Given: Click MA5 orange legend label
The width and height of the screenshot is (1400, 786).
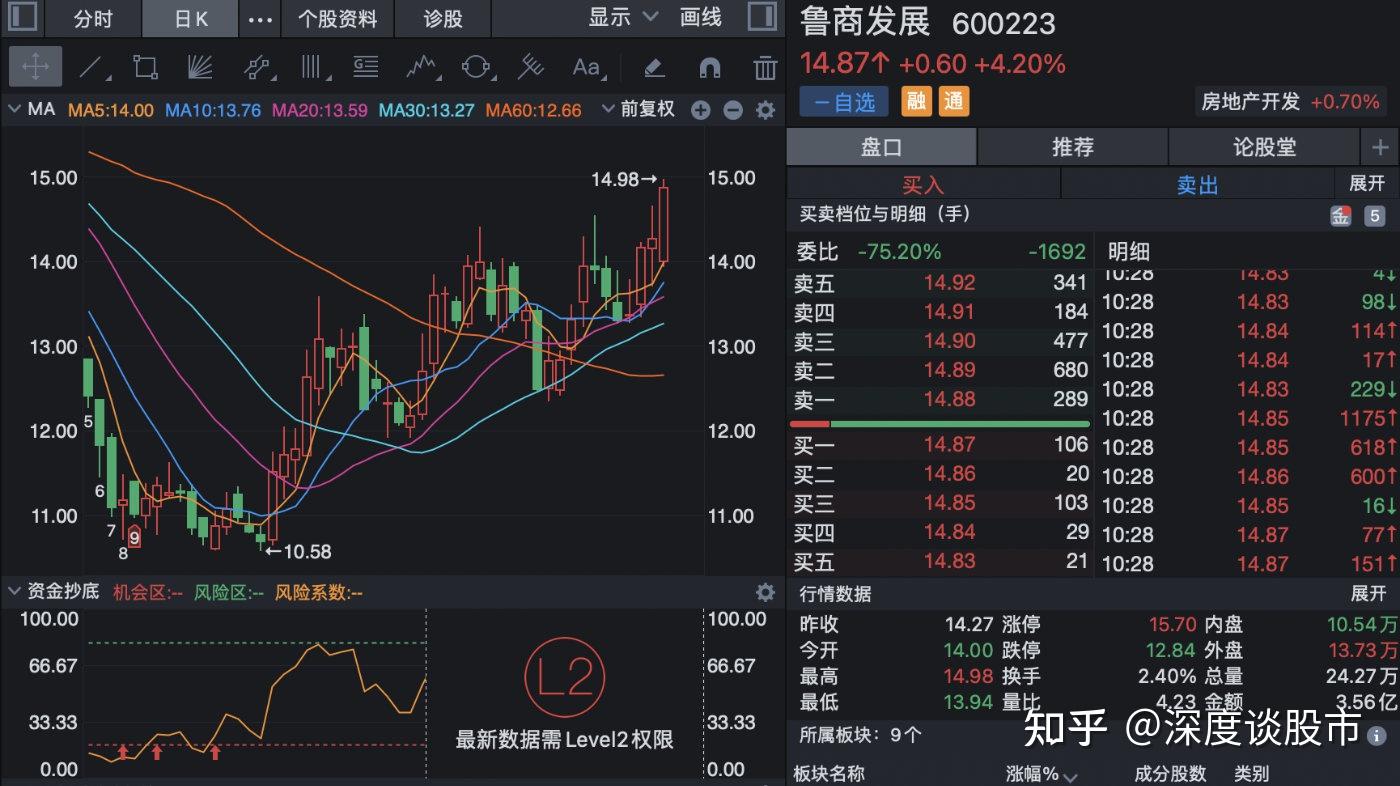Looking at the screenshot, I should click(111, 110).
